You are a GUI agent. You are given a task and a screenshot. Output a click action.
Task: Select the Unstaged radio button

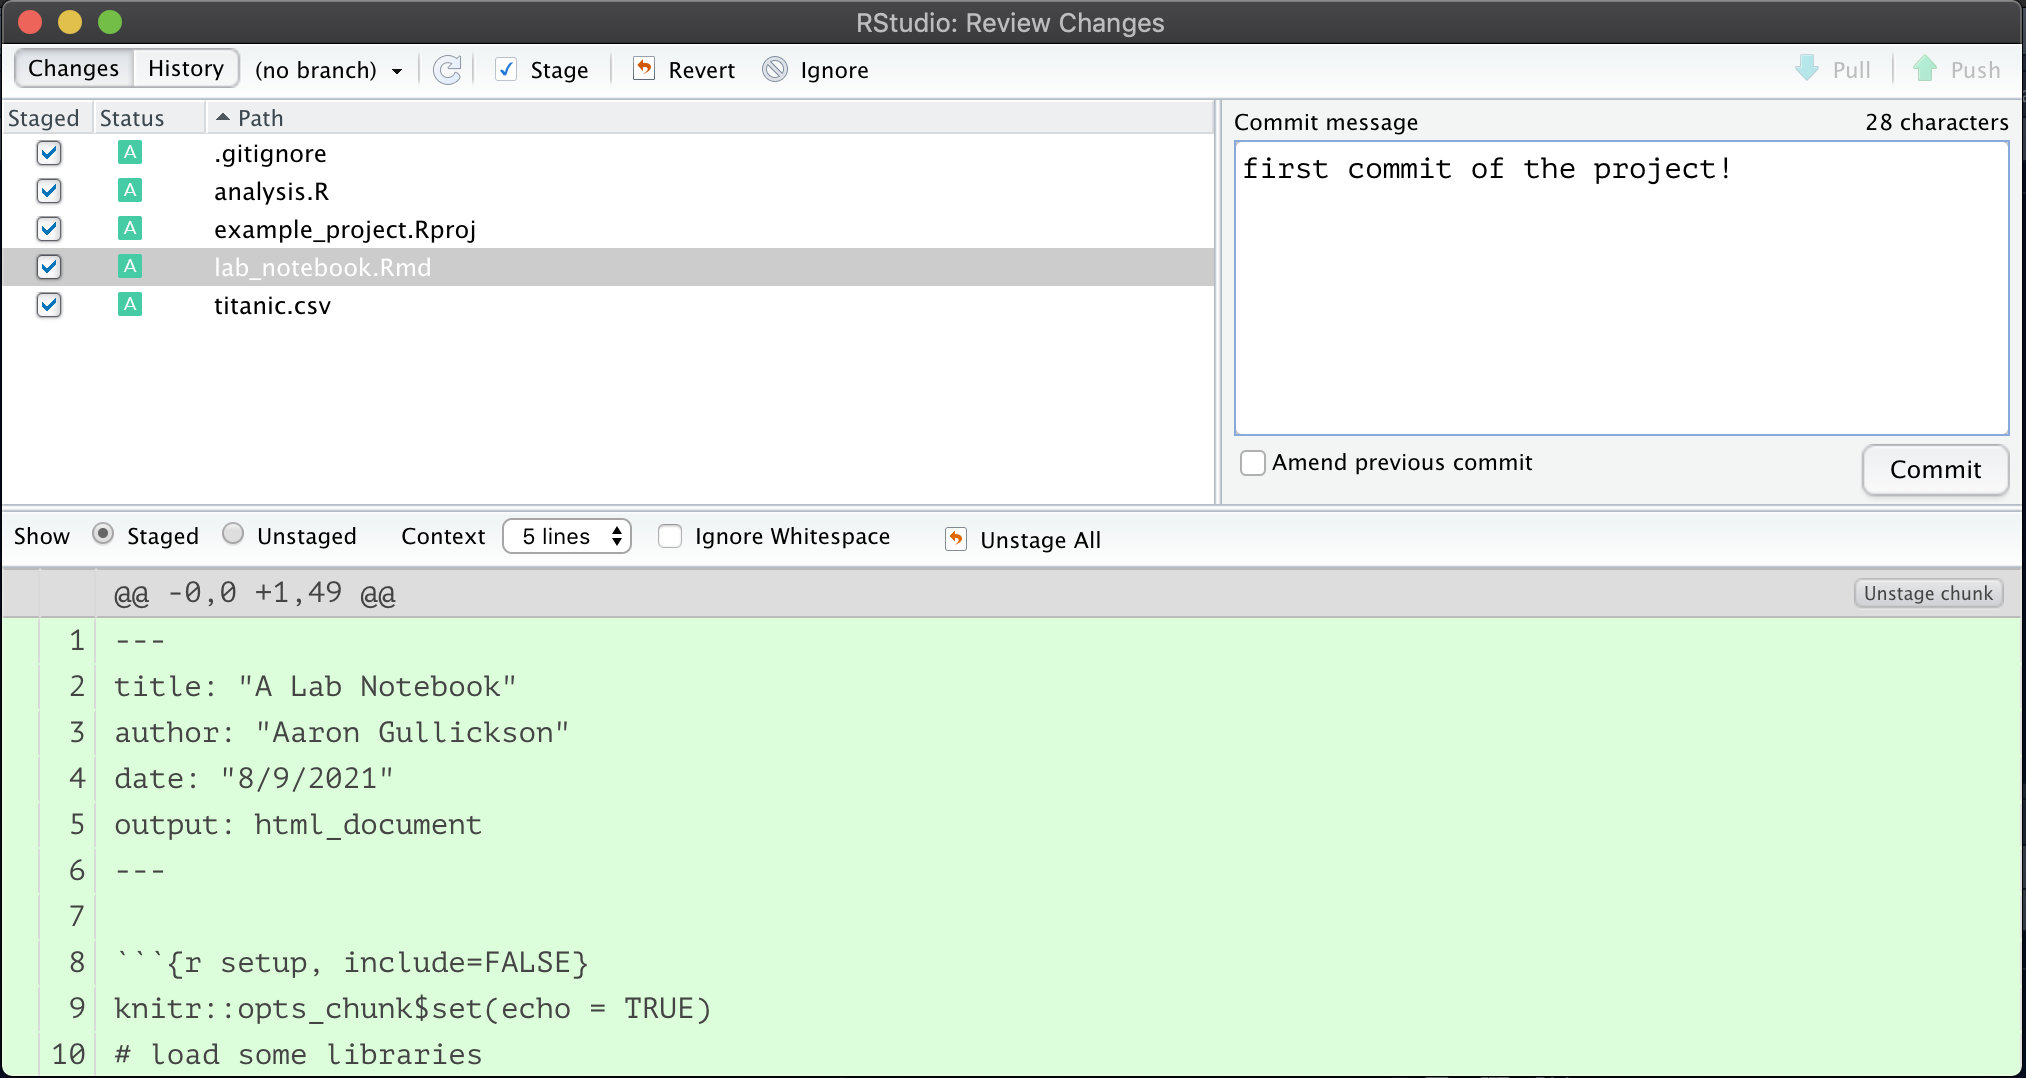click(x=233, y=534)
